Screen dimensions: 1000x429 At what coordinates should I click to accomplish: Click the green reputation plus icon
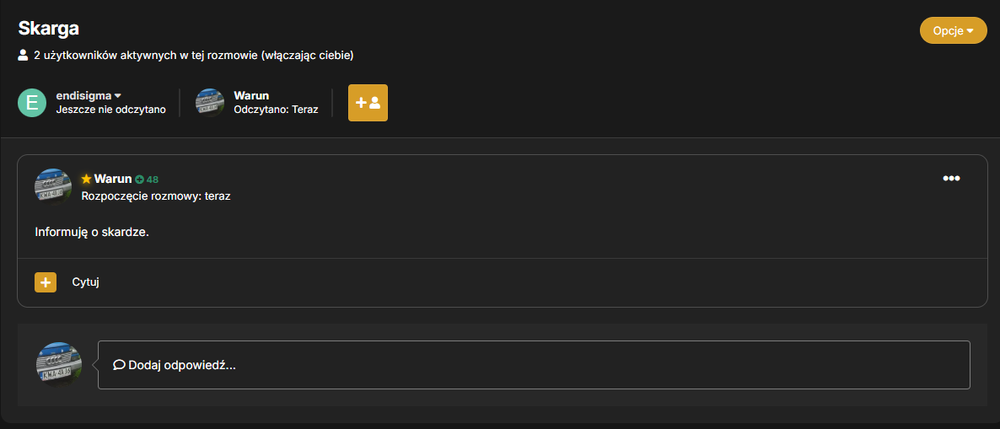pyautogui.click(x=139, y=180)
